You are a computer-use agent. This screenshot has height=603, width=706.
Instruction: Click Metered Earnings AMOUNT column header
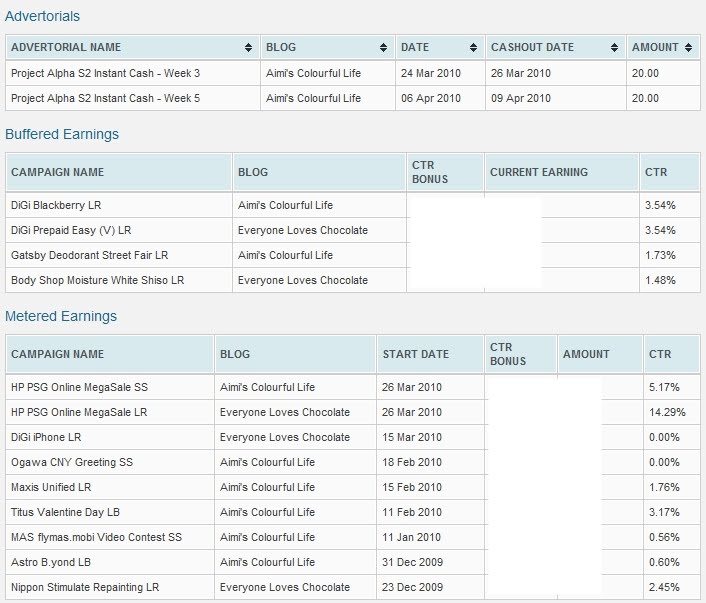(x=600, y=354)
